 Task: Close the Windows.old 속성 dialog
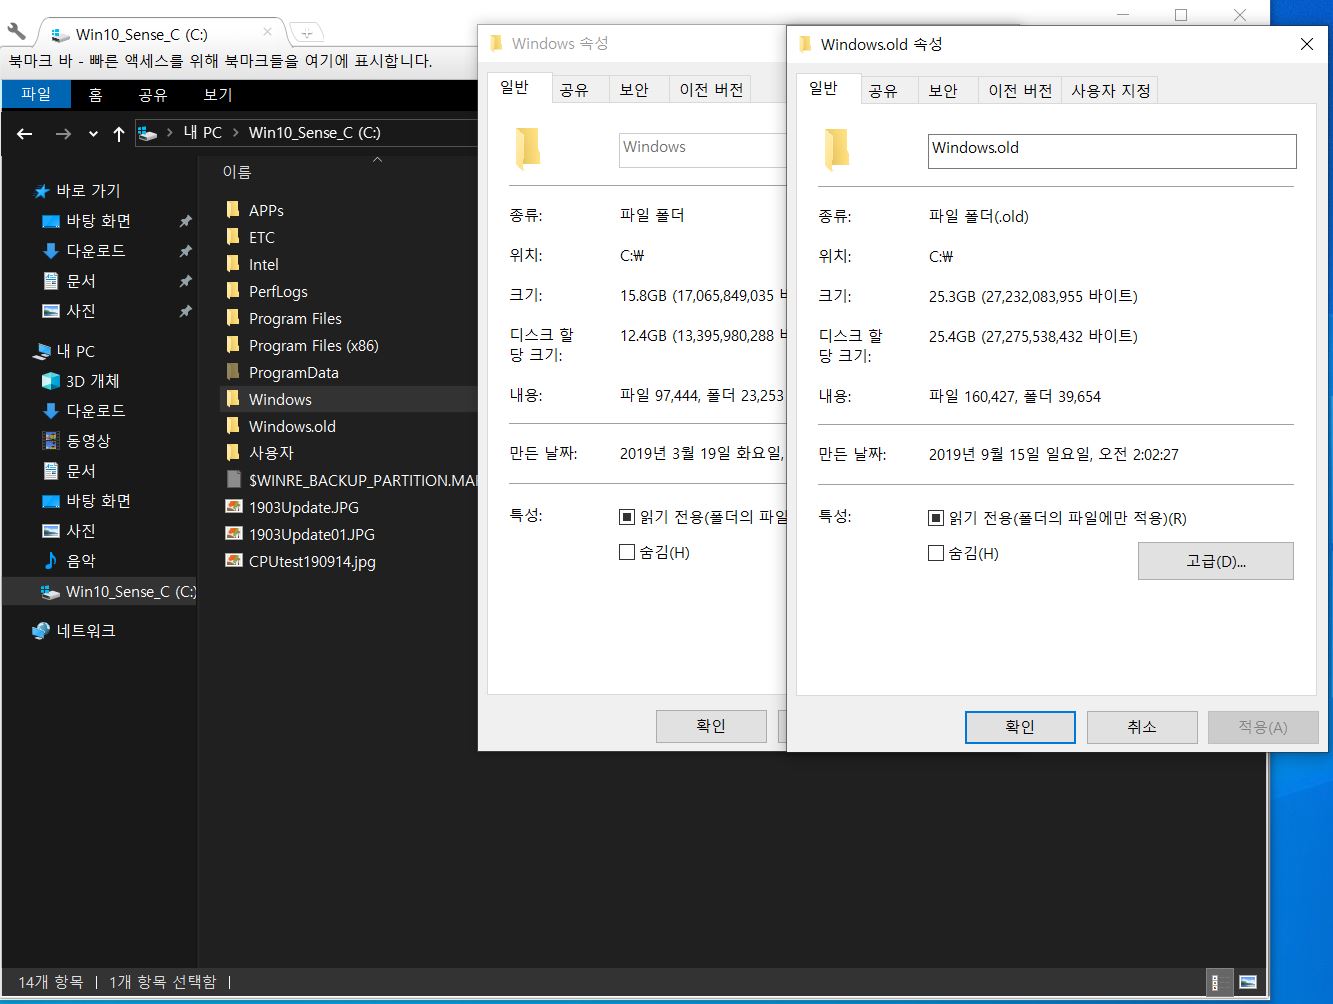[x=1306, y=44]
